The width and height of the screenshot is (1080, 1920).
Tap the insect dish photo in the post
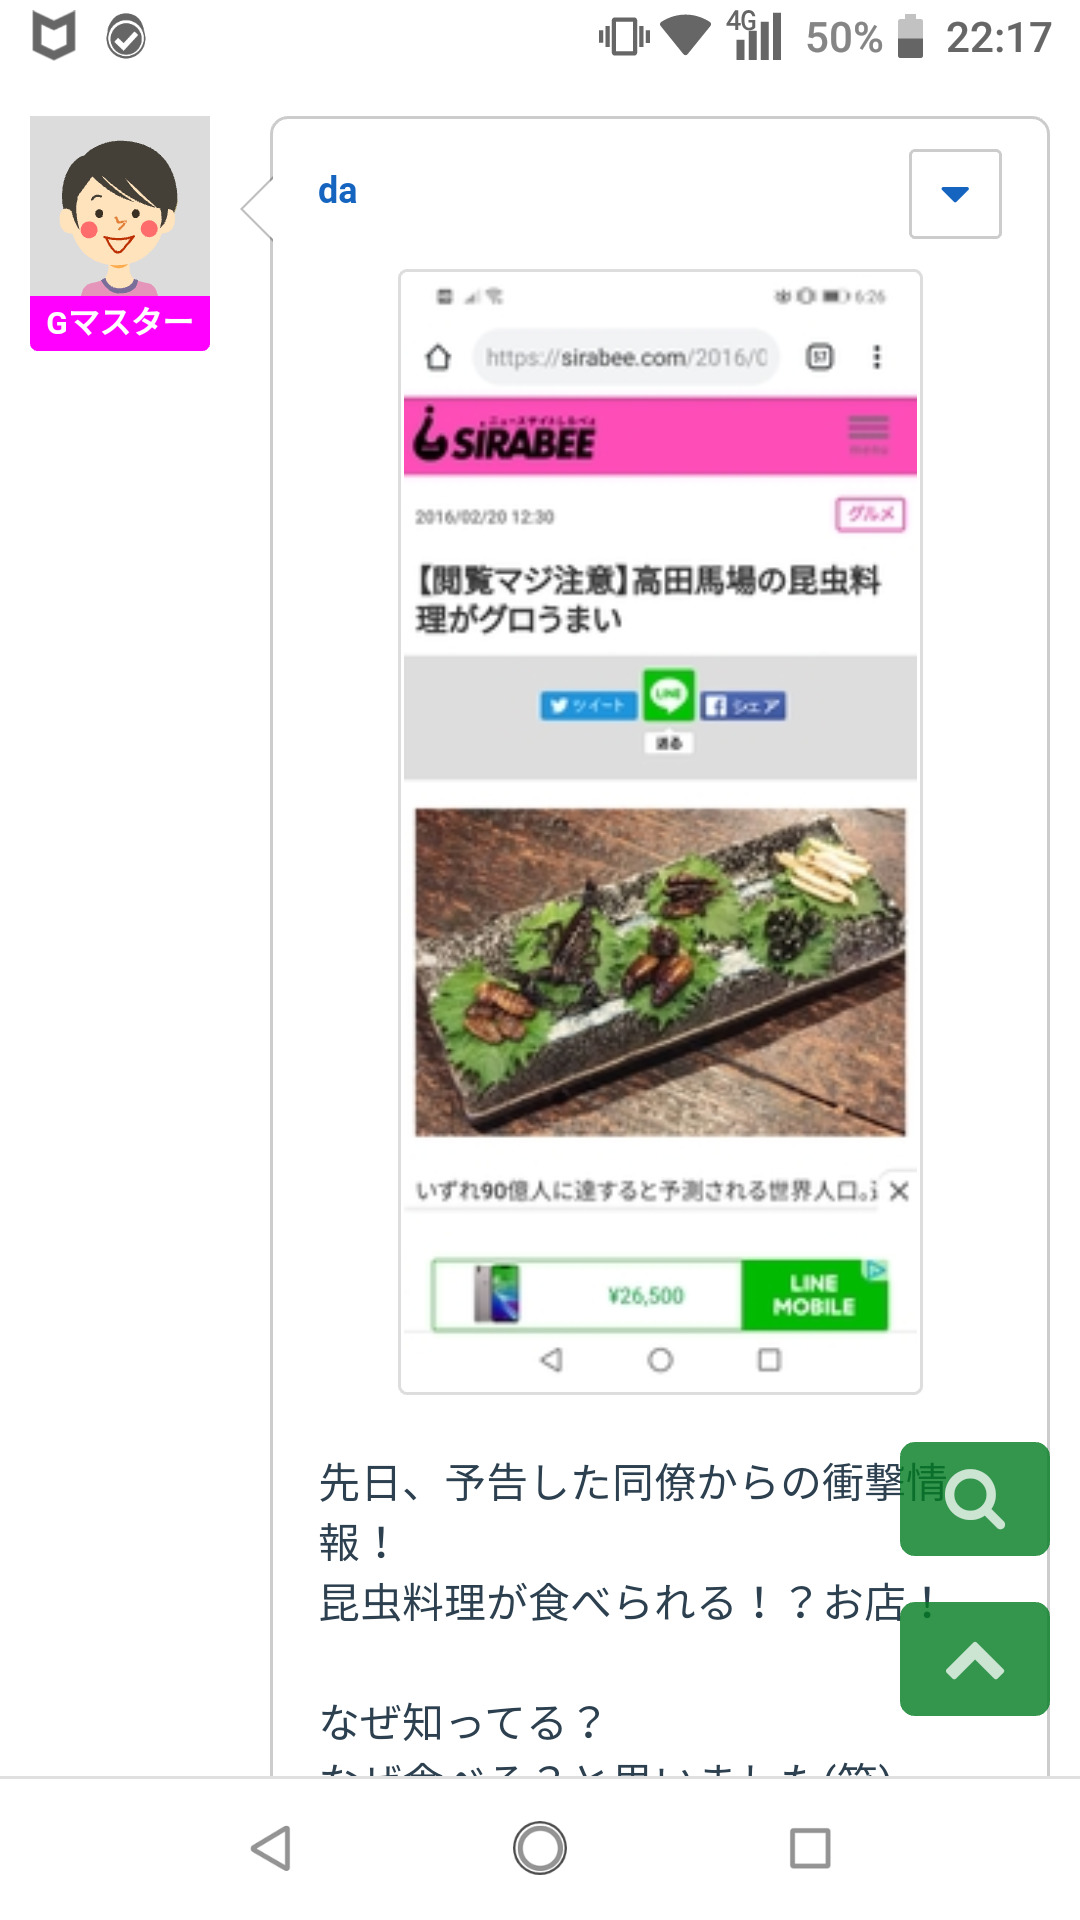[x=660, y=972]
